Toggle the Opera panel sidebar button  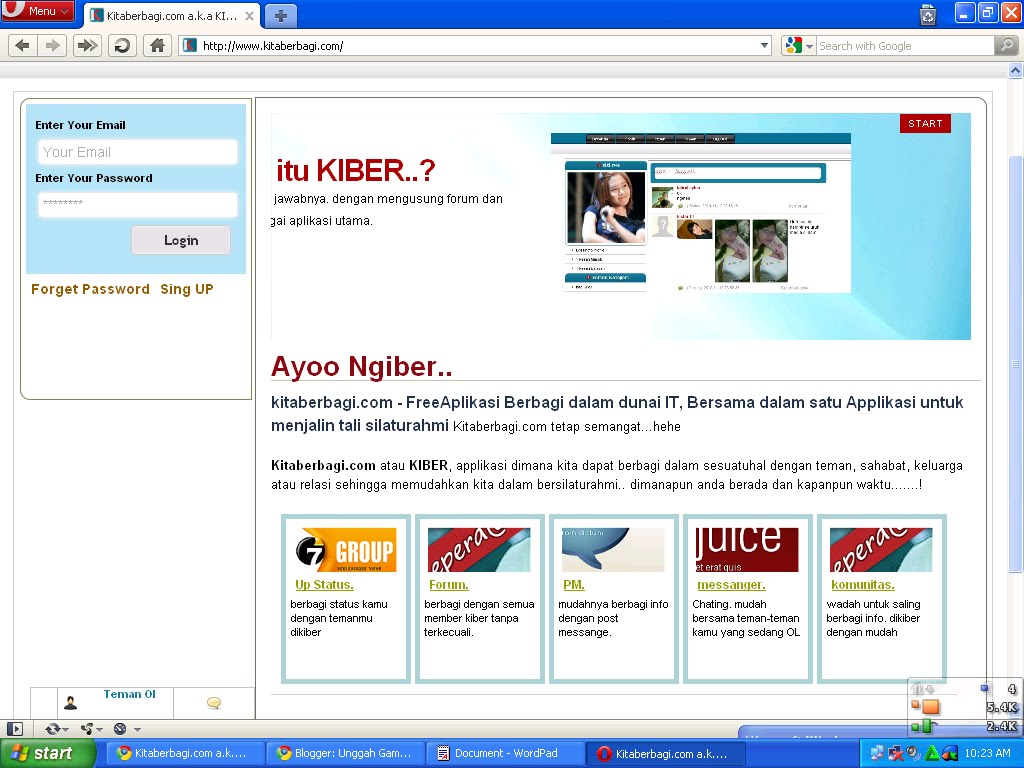point(14,729)
